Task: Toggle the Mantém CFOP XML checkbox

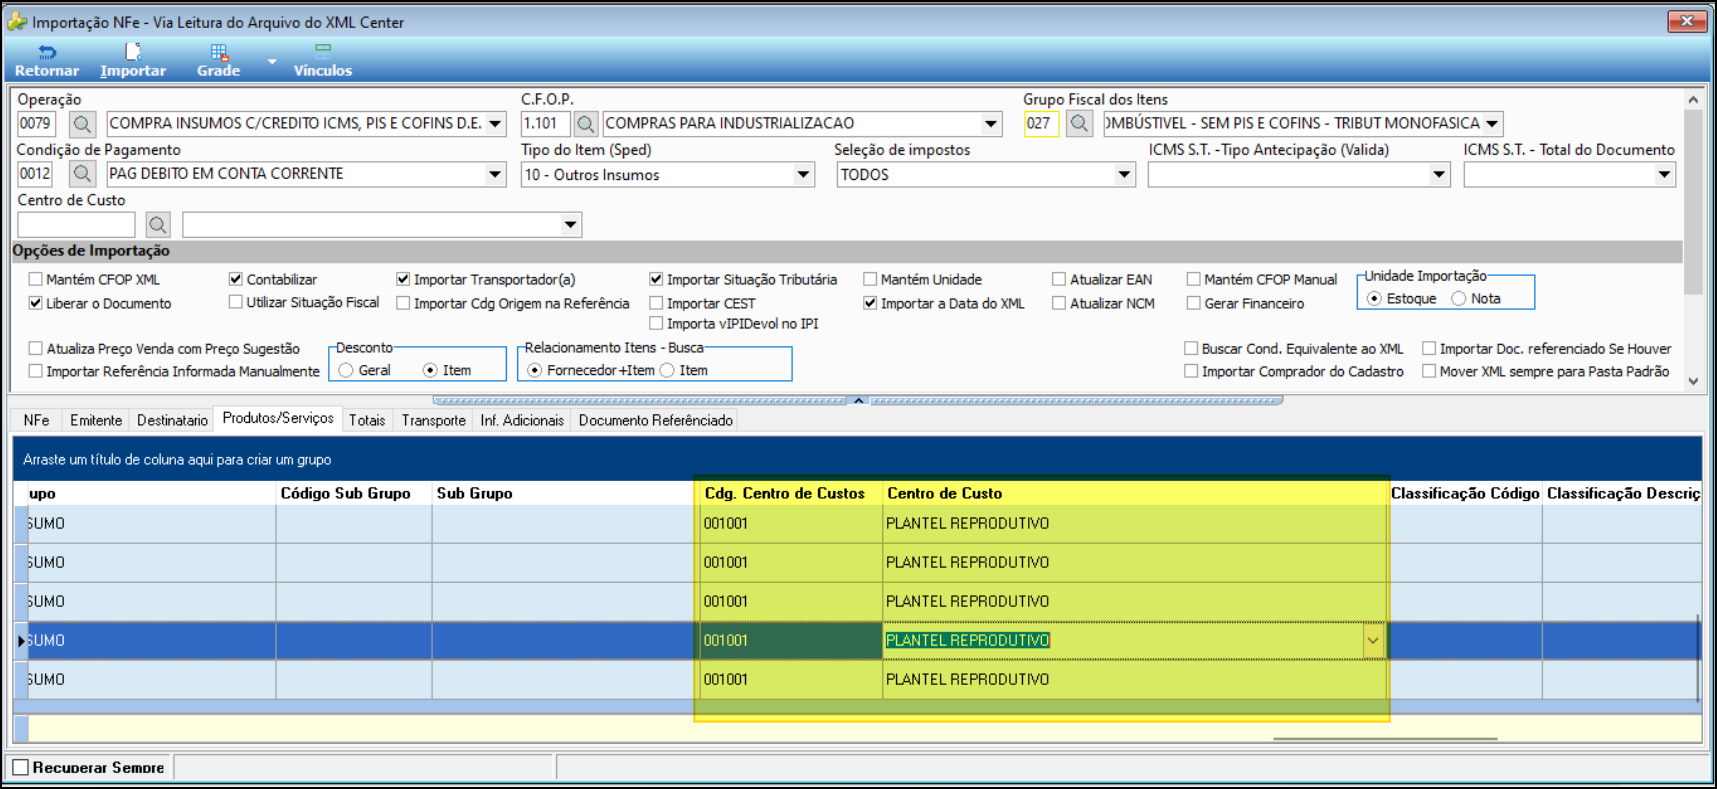Action: [36, 280]
